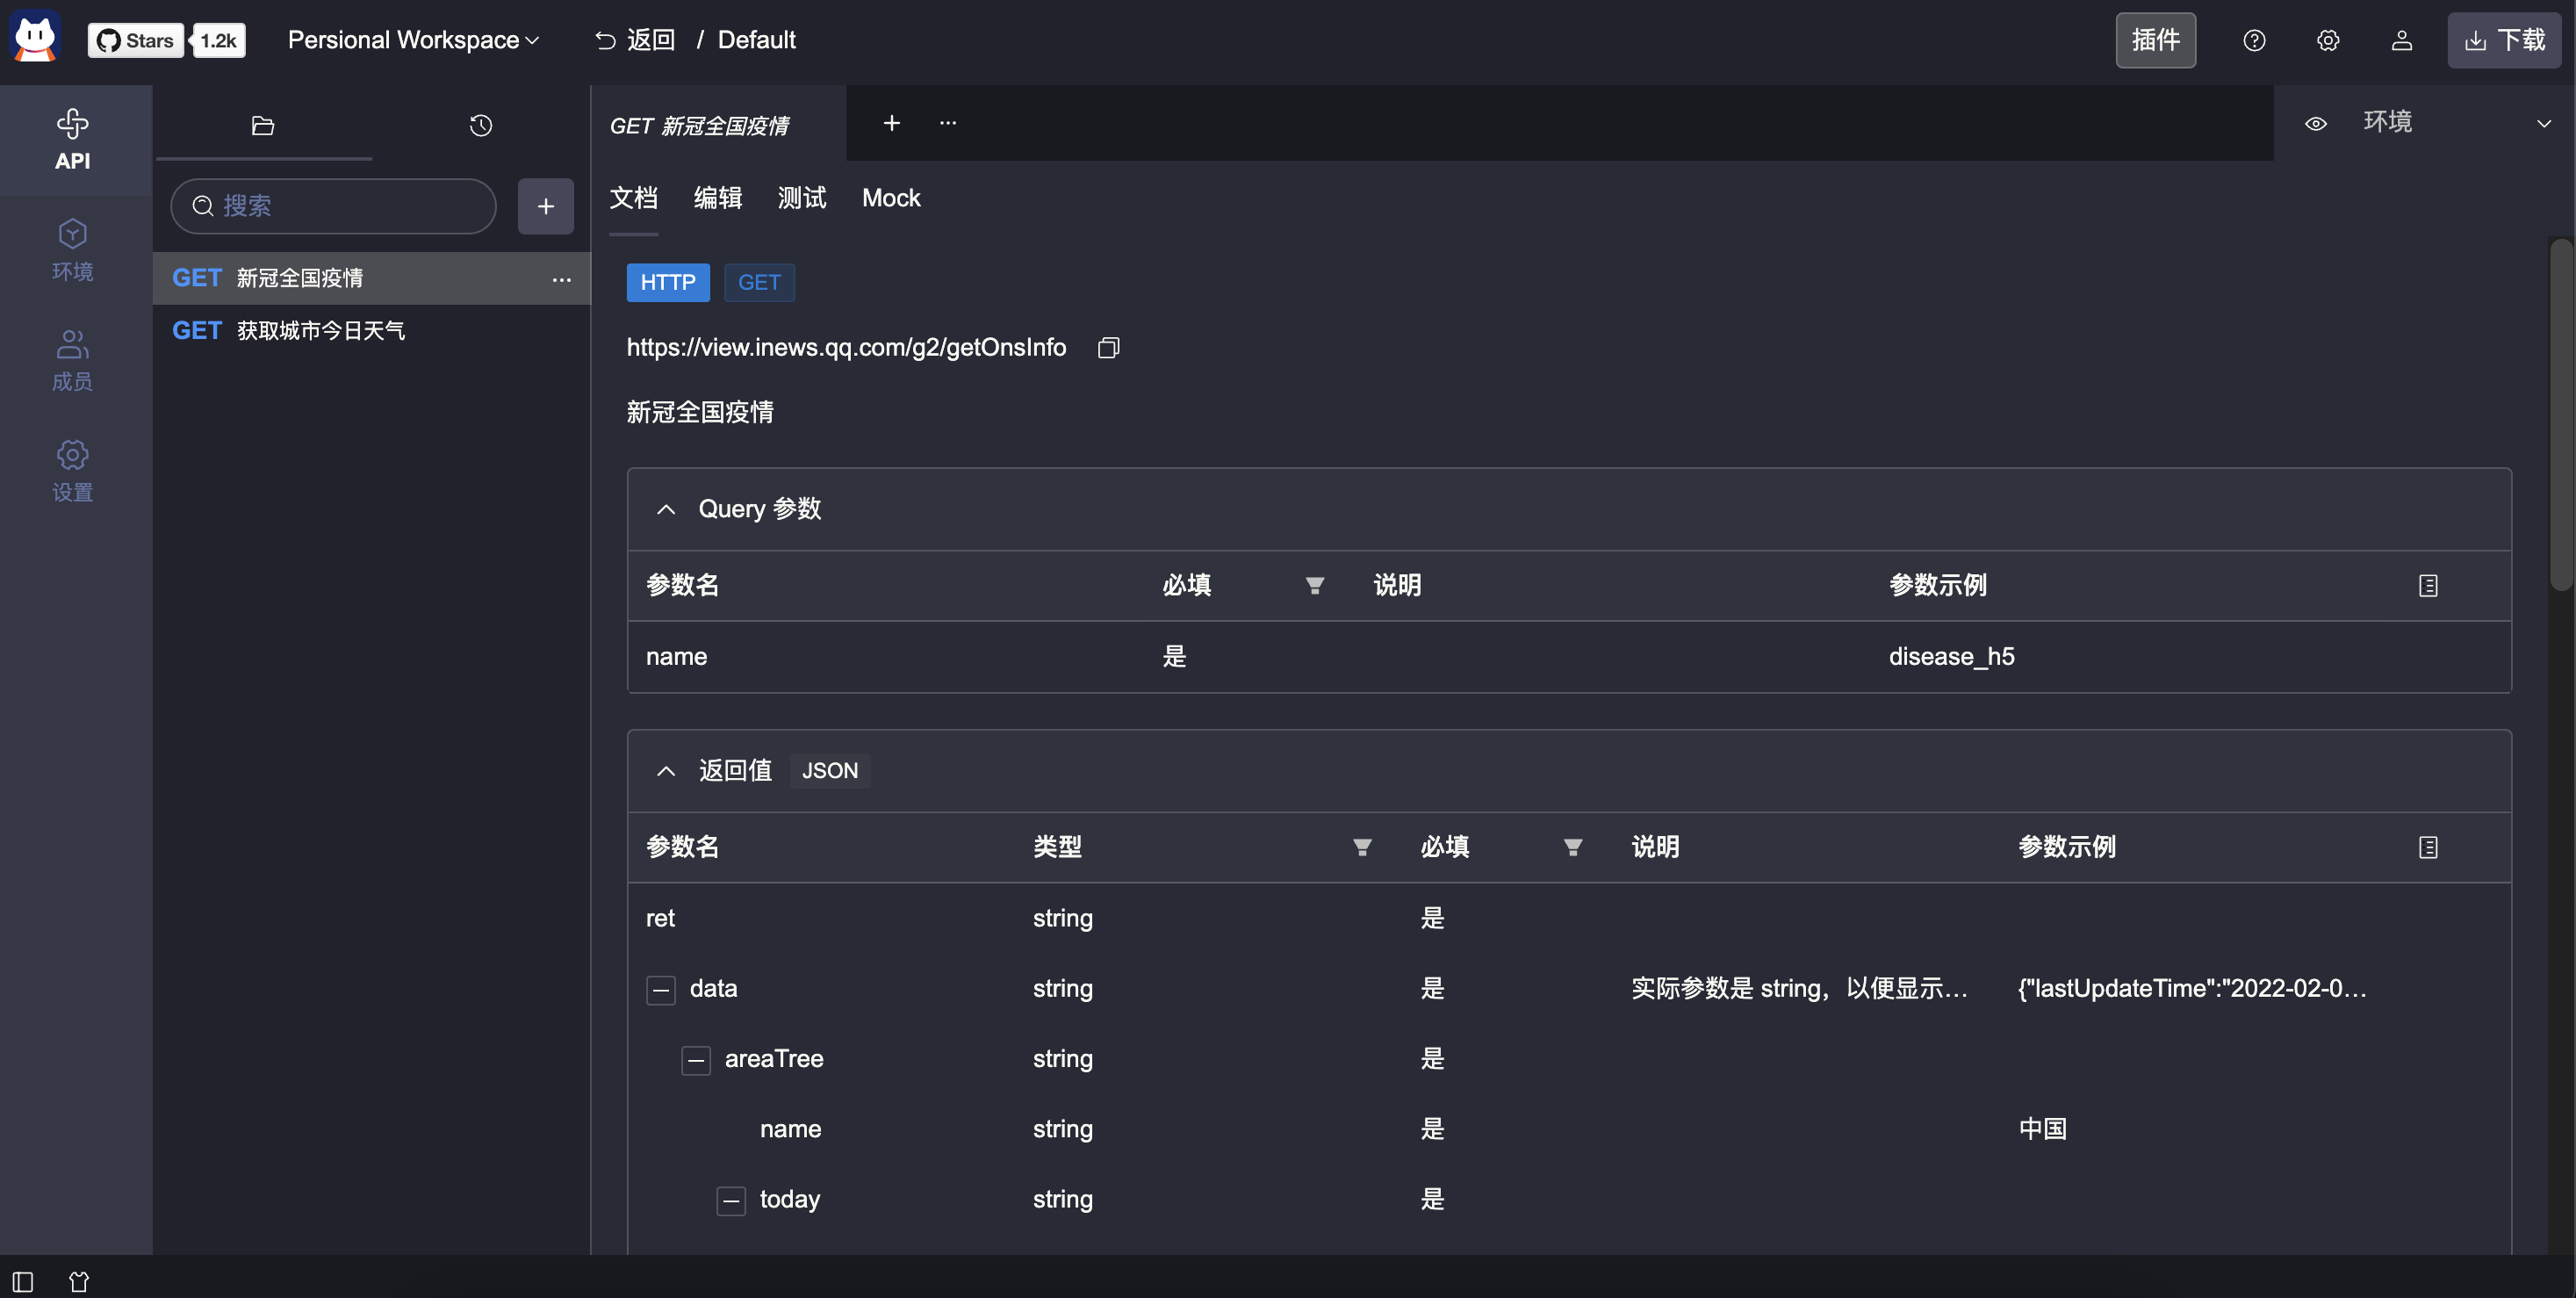Click the ret parameter row
Screen dimensions: 2576x1298
1569,918
